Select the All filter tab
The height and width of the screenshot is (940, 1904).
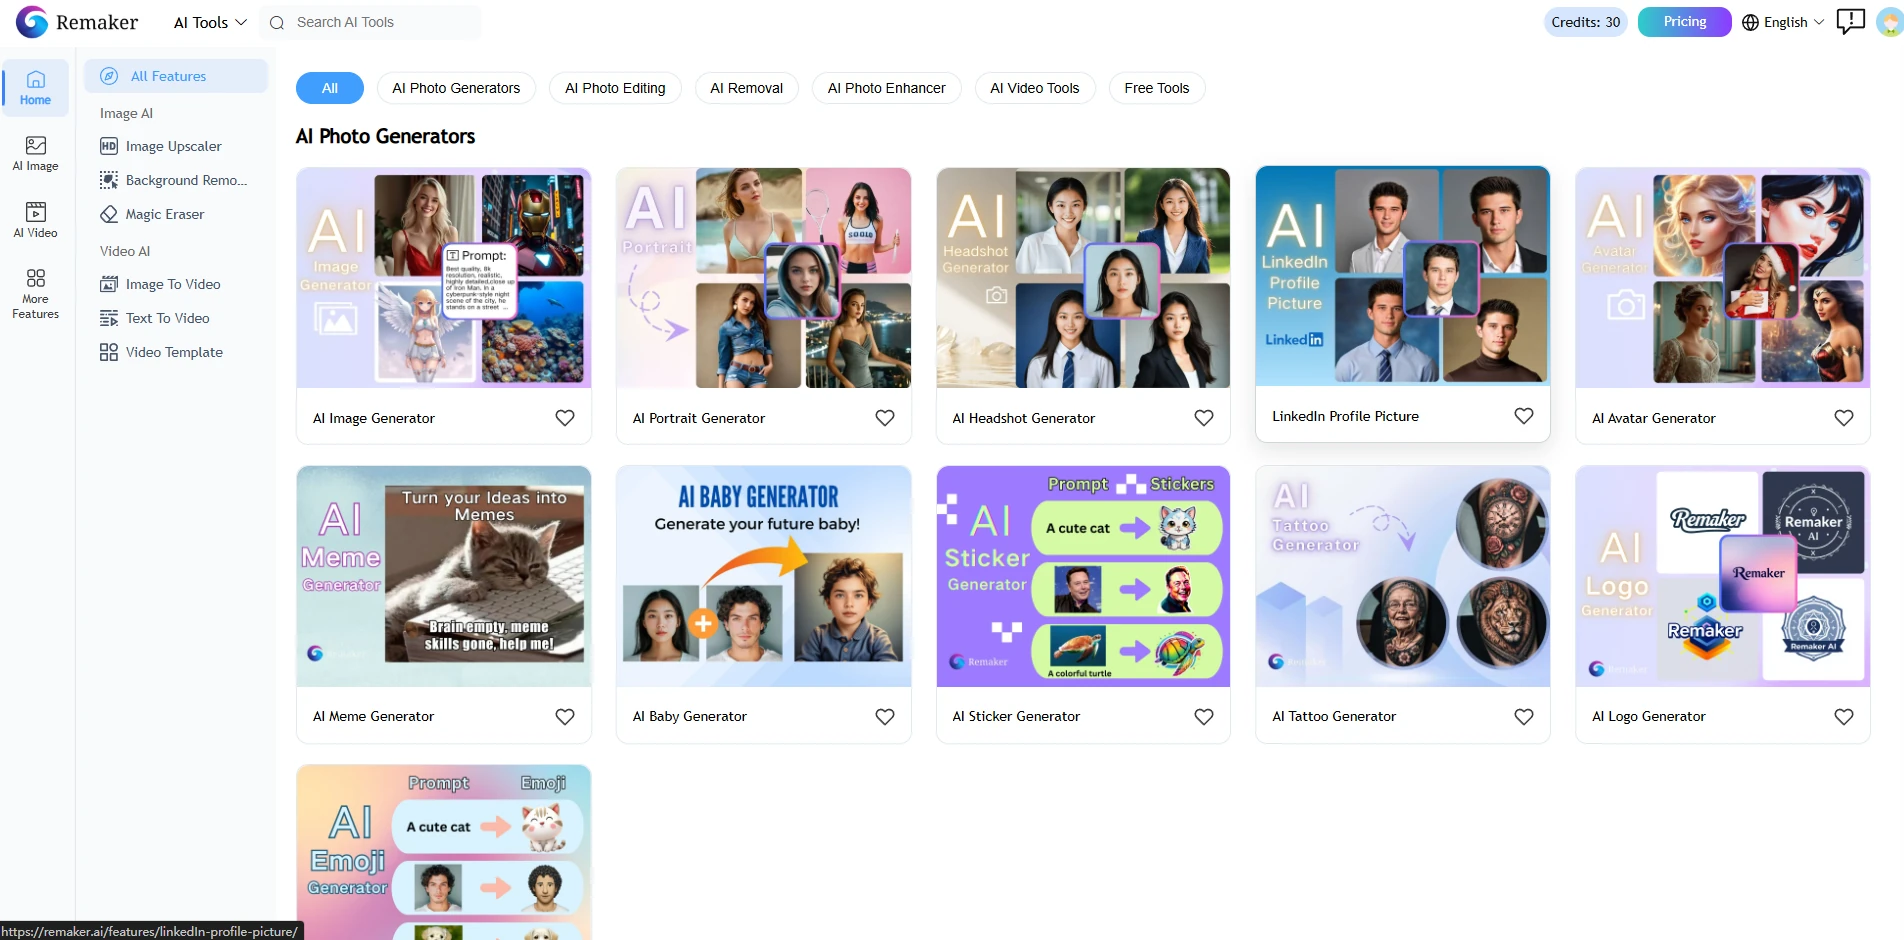click(x=330, y=88)
